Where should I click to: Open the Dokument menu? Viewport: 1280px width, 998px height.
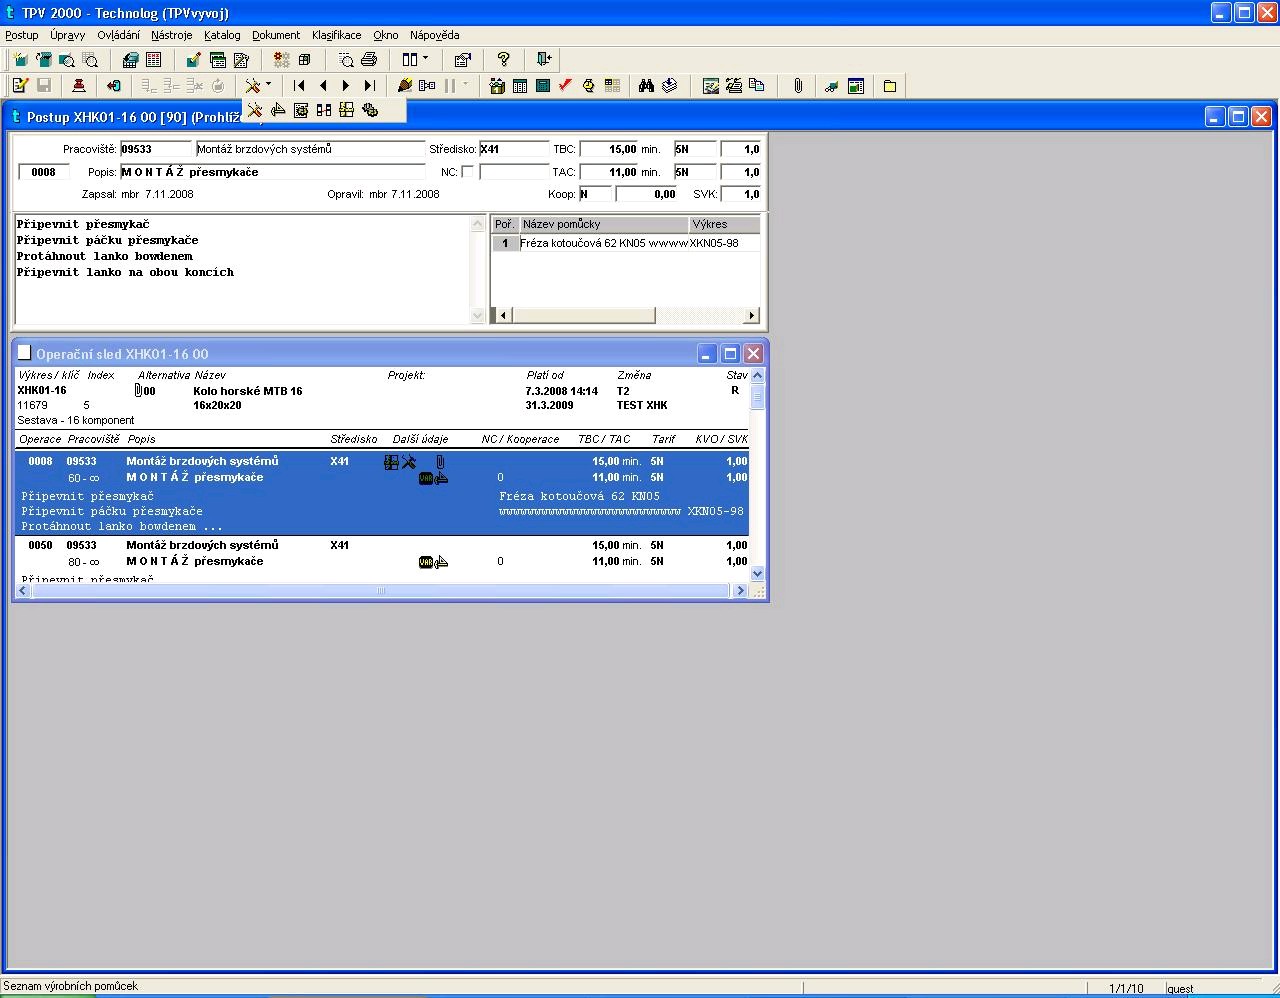(x=276, y=35)
